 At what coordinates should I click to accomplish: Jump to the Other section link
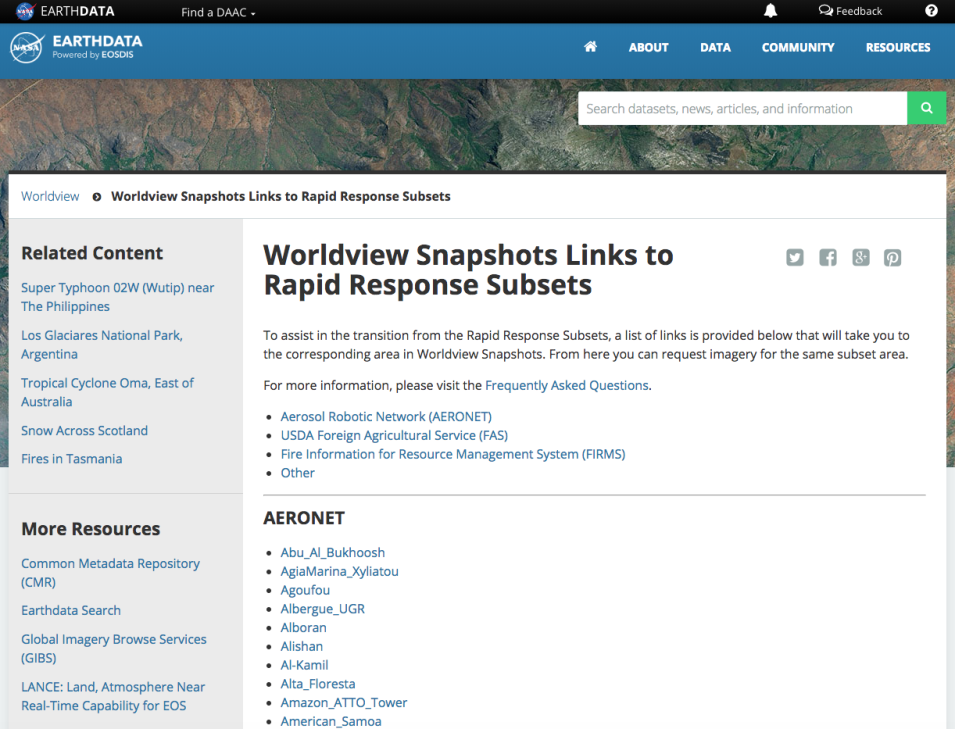tap(297, 473)
